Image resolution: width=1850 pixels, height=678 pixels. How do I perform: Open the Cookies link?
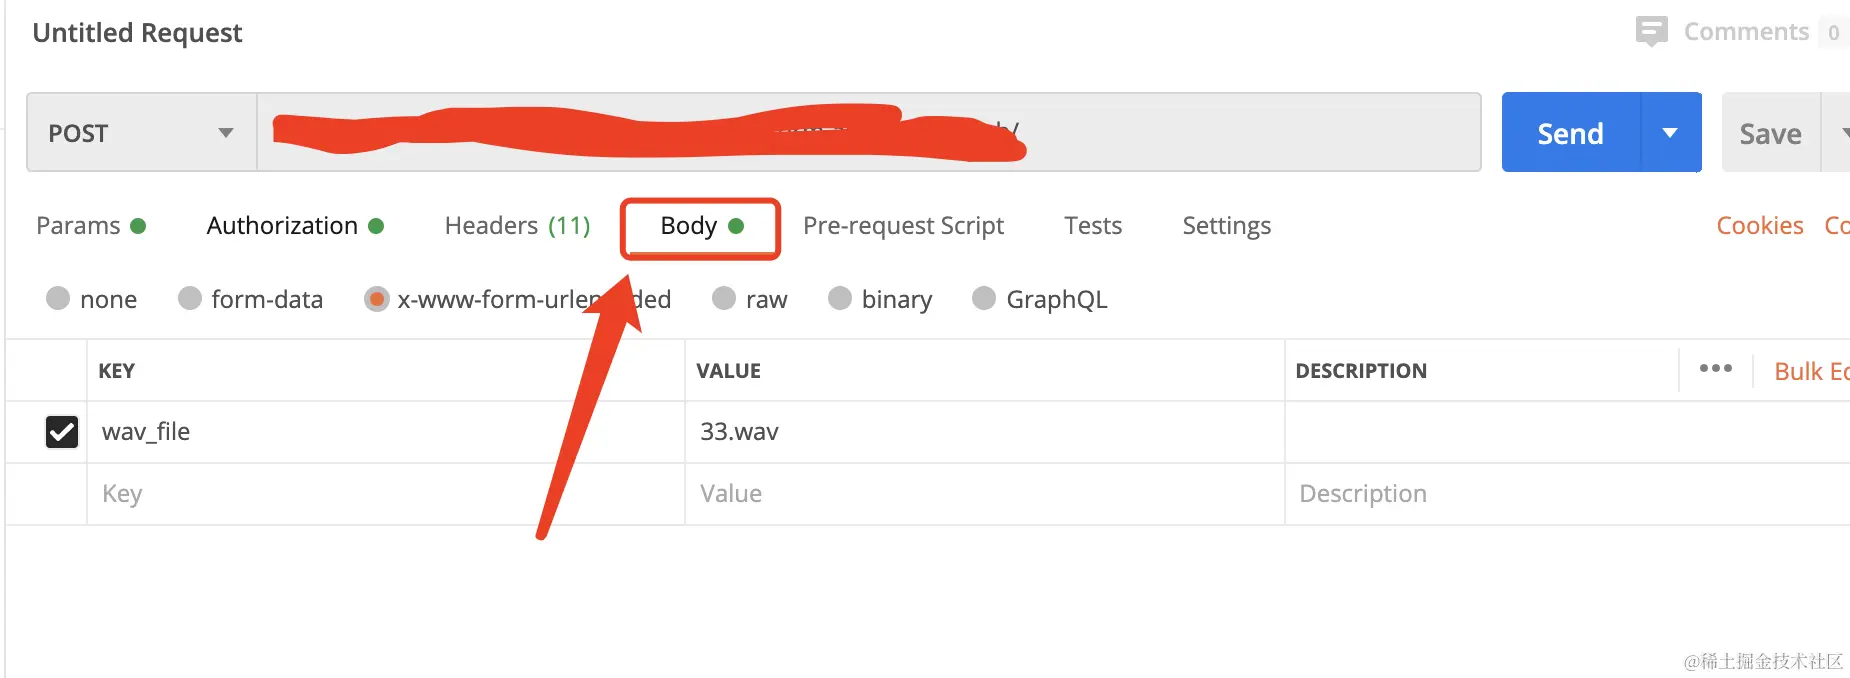(1759, 226)
